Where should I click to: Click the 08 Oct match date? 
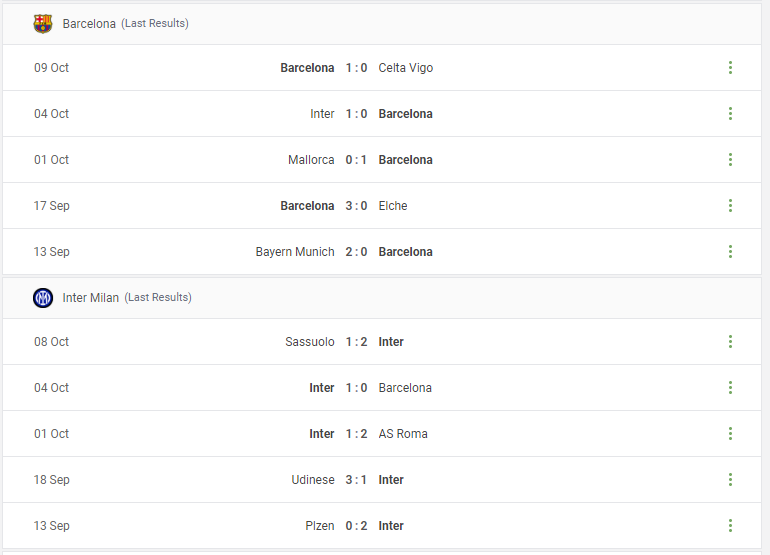click(x=52, y=342)
